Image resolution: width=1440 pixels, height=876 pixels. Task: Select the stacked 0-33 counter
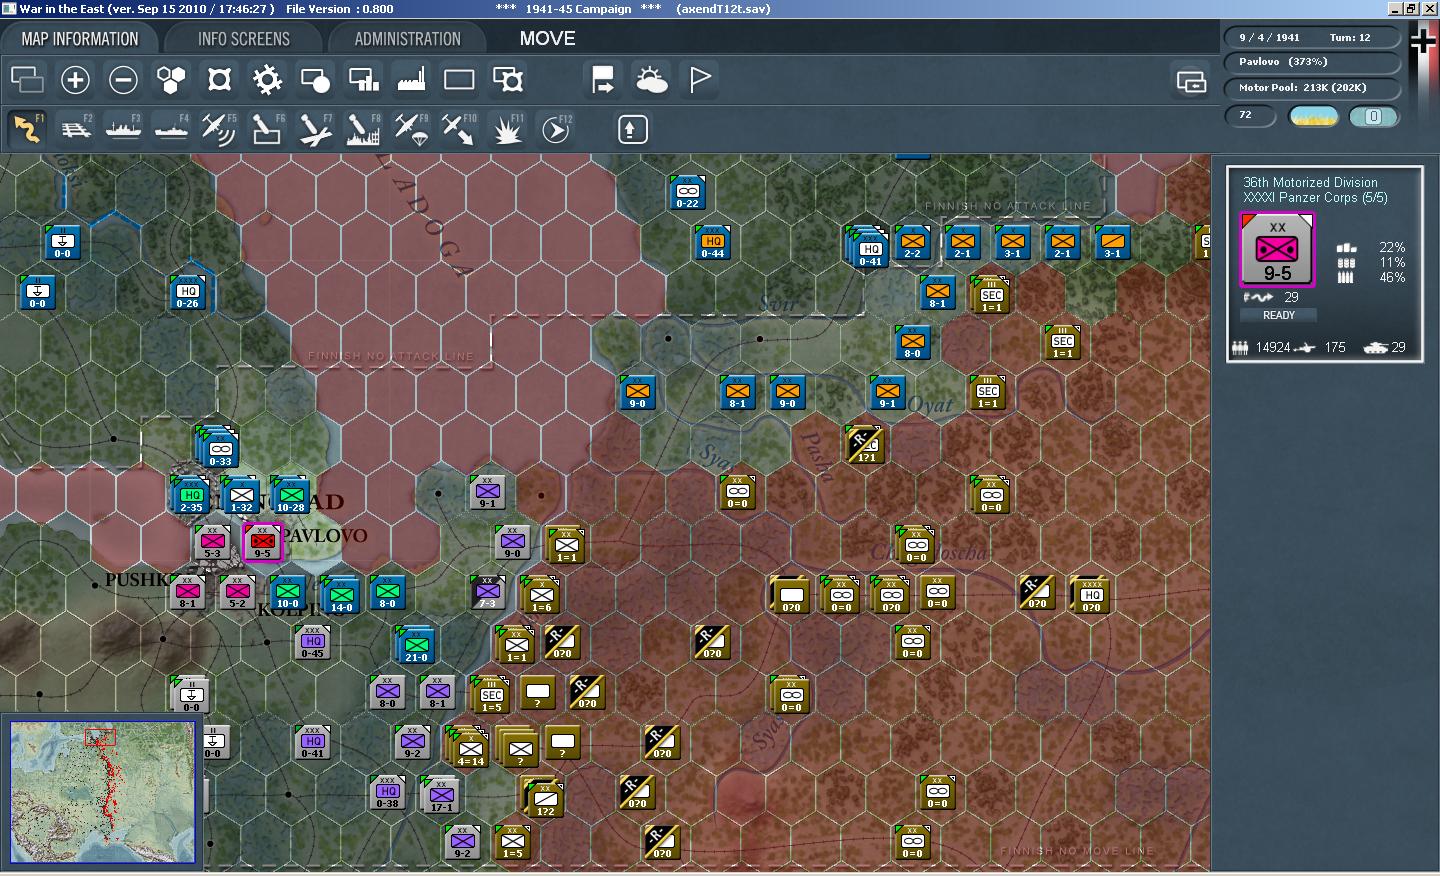pyautogui.click(x=219, y=449)
